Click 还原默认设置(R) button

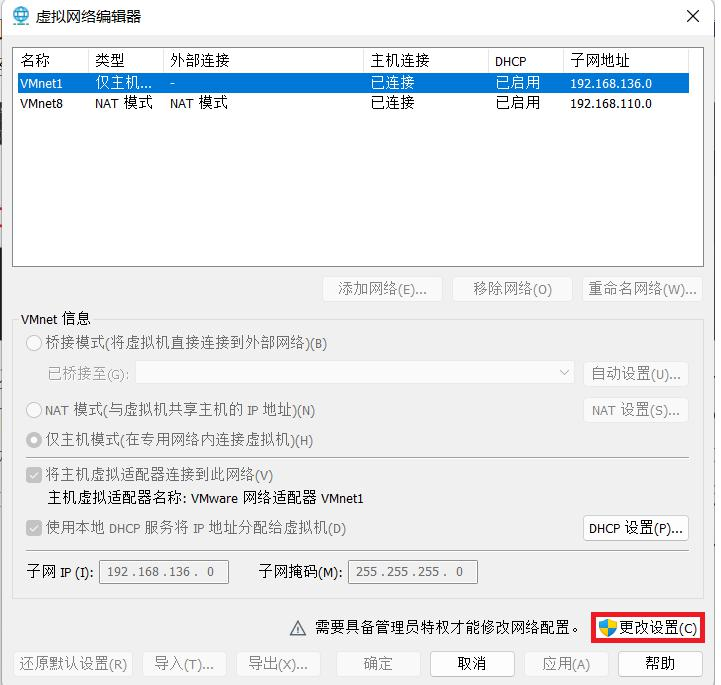coord(73,664)
